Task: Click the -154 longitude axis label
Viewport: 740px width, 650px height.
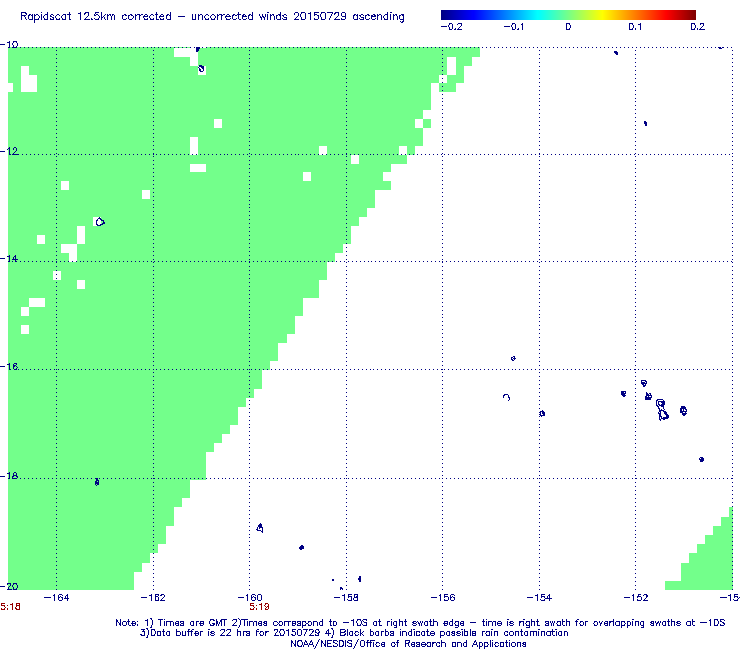Action: point(539,598)
